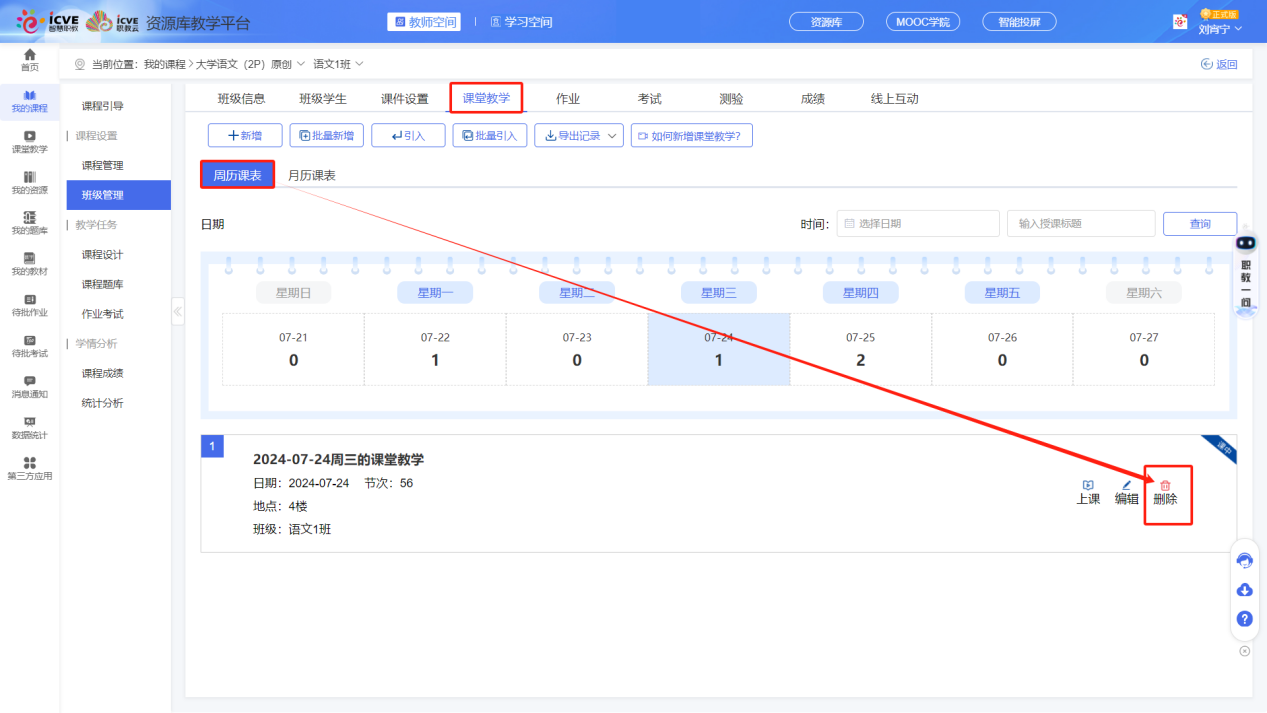Click the 查询 search button

click(1199, 223)
